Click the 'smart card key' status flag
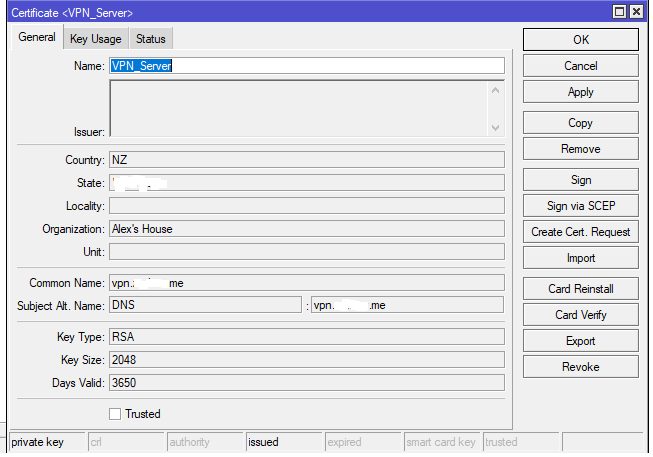 tap(442, 442)
